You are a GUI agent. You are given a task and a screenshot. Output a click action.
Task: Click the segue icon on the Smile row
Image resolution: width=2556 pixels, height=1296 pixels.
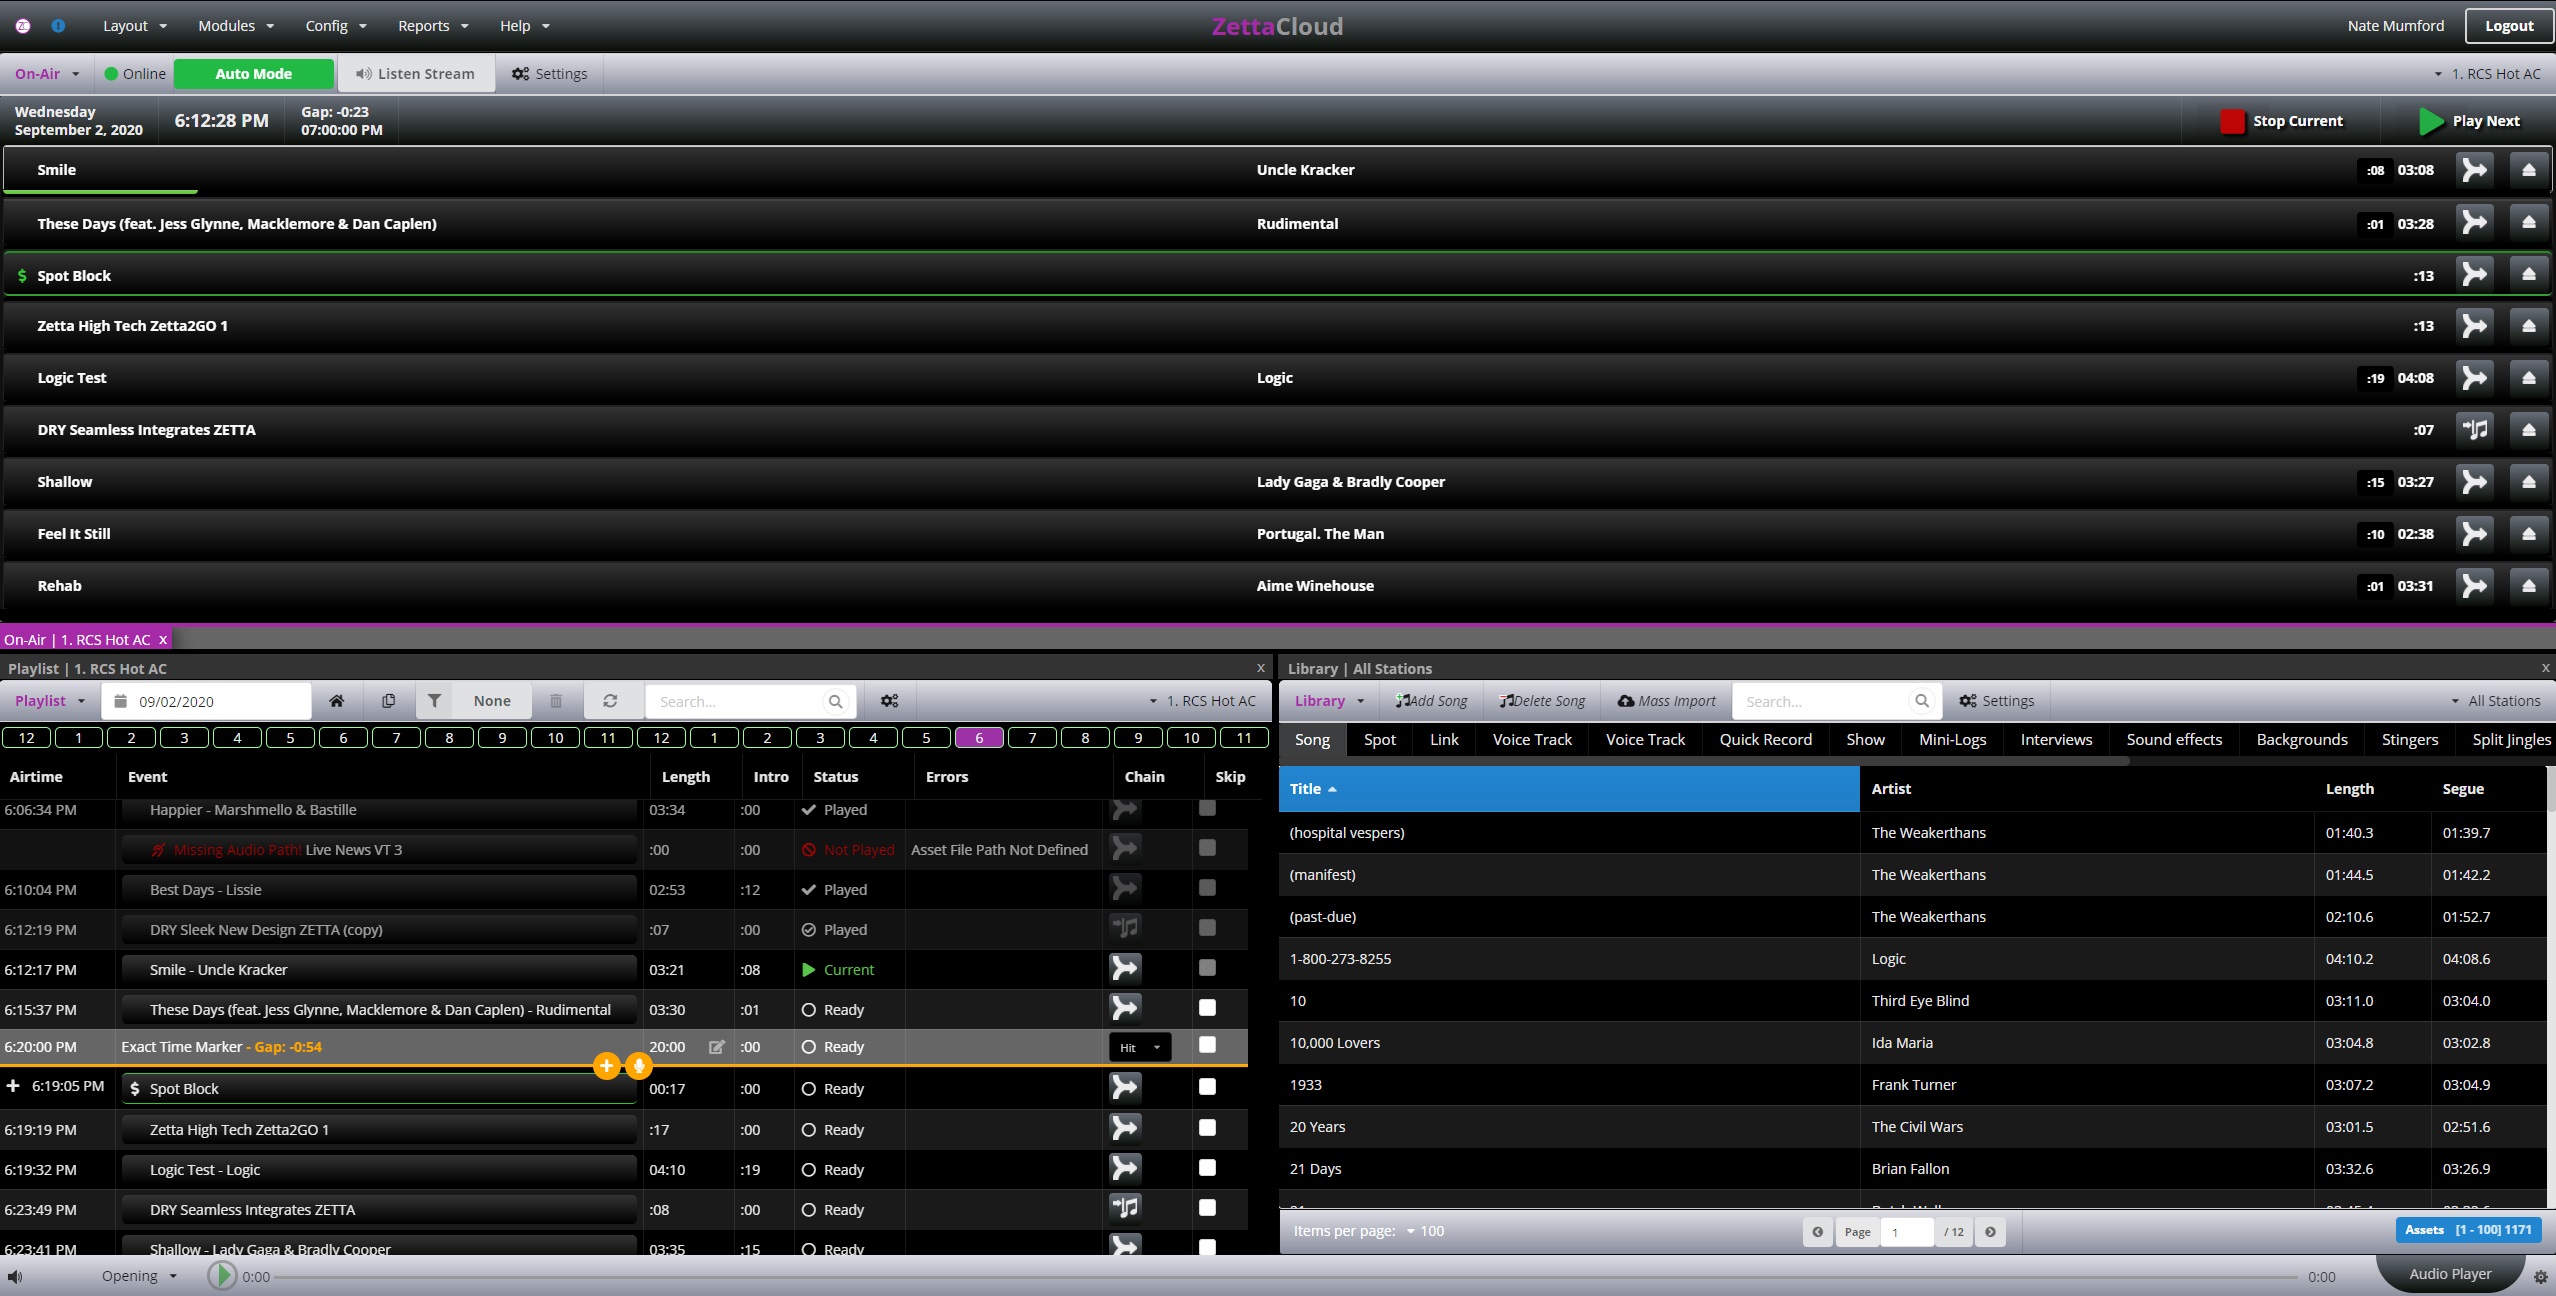[x=2474, y=170]
